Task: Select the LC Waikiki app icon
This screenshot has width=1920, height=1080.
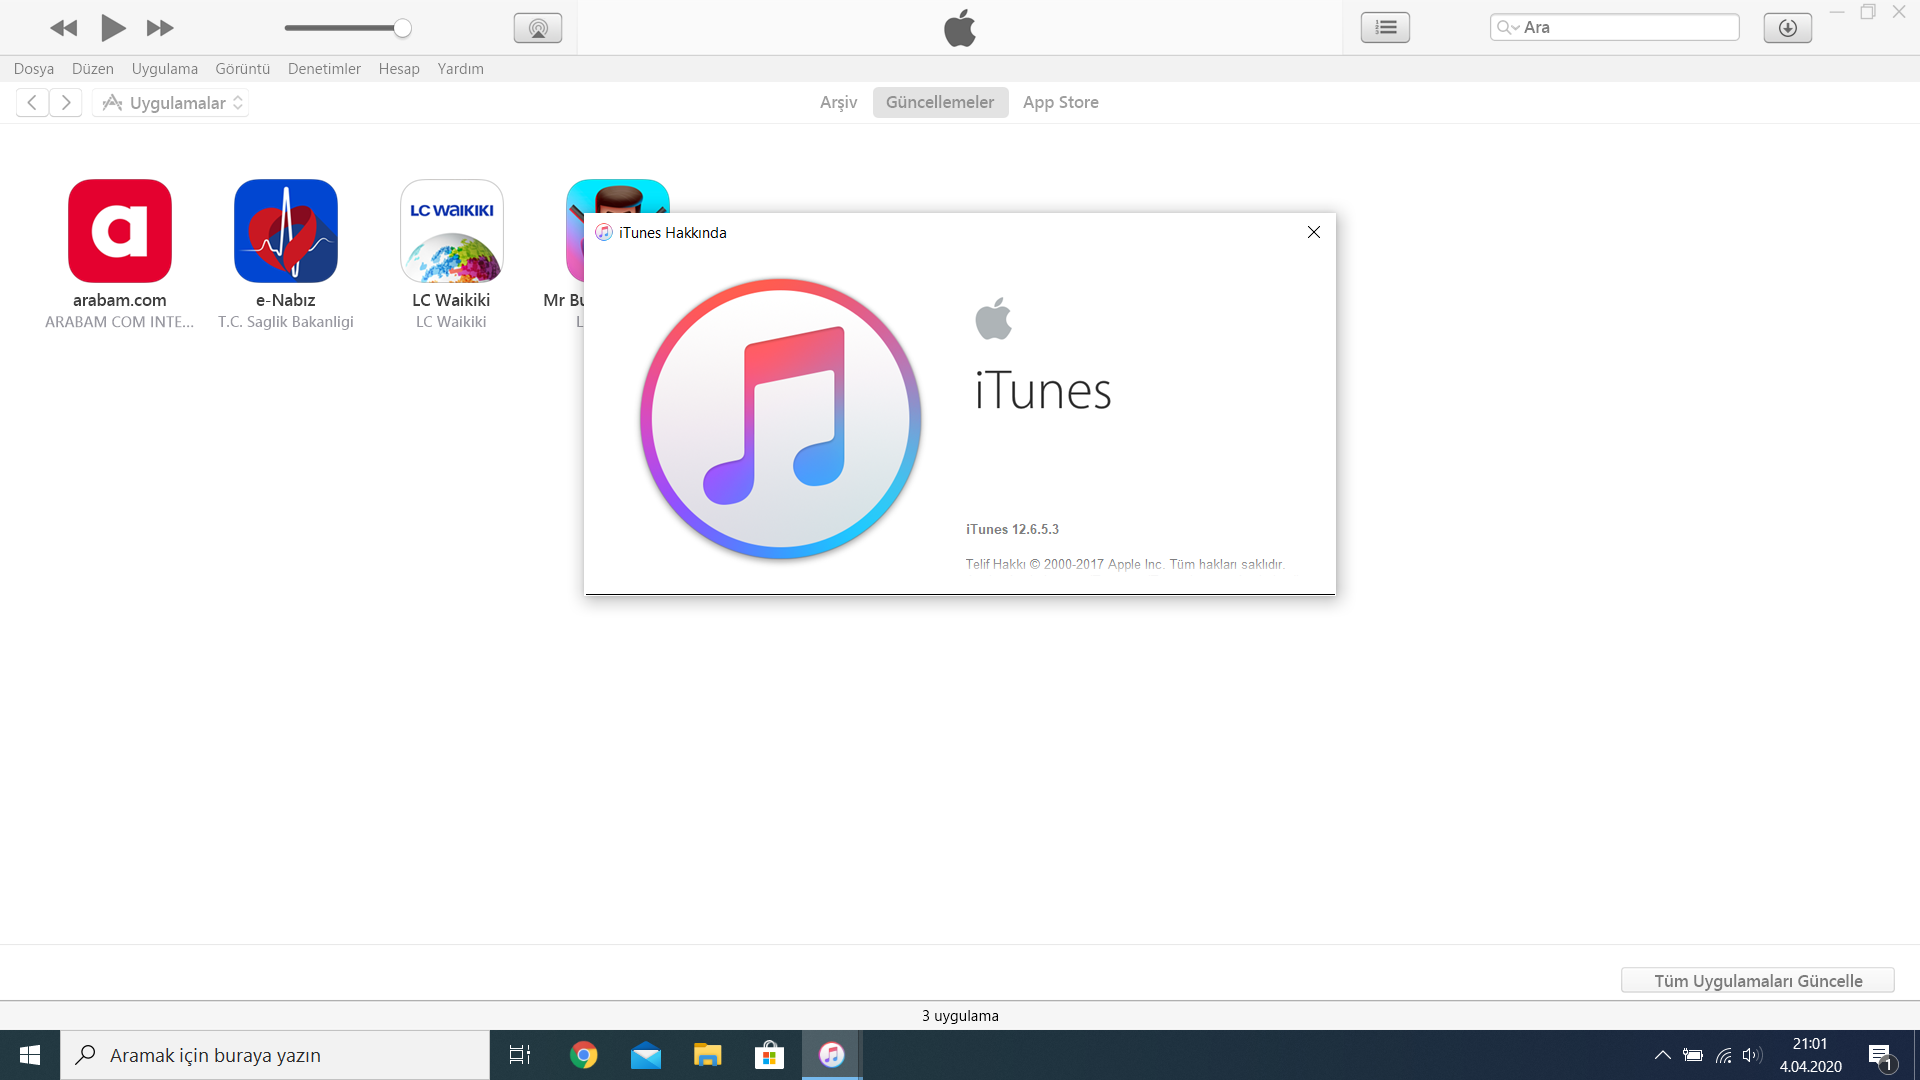Action: click(x=452, y=231)
